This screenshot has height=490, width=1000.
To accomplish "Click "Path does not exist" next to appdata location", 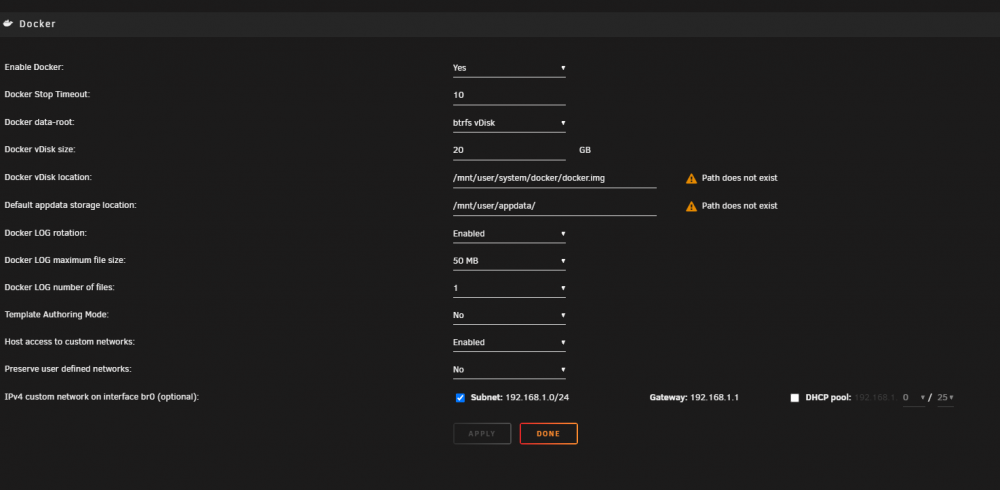I will [x=739, y=206].
